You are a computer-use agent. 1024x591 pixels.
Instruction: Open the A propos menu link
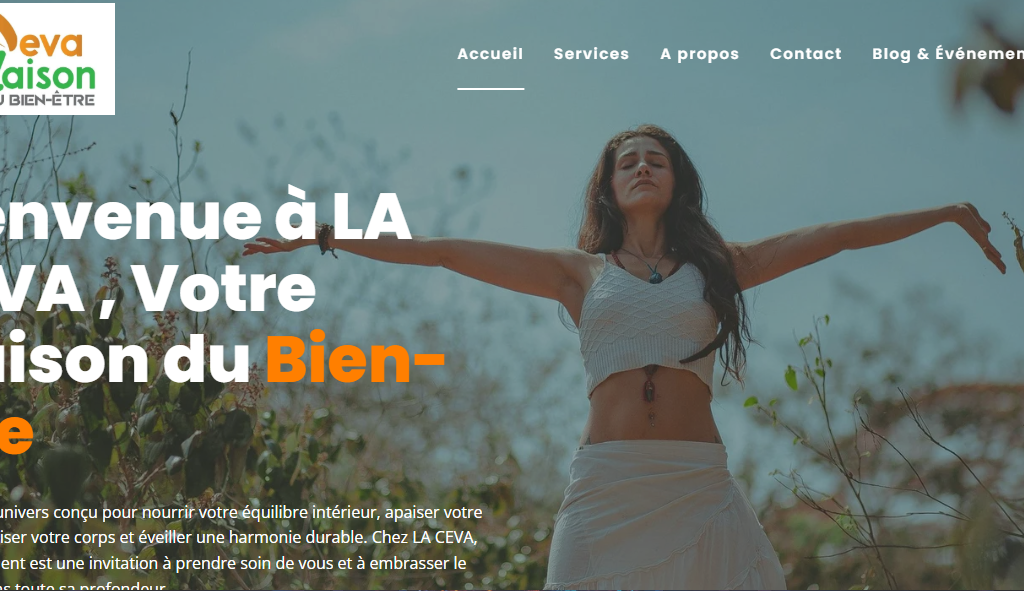tap(699, 54)
